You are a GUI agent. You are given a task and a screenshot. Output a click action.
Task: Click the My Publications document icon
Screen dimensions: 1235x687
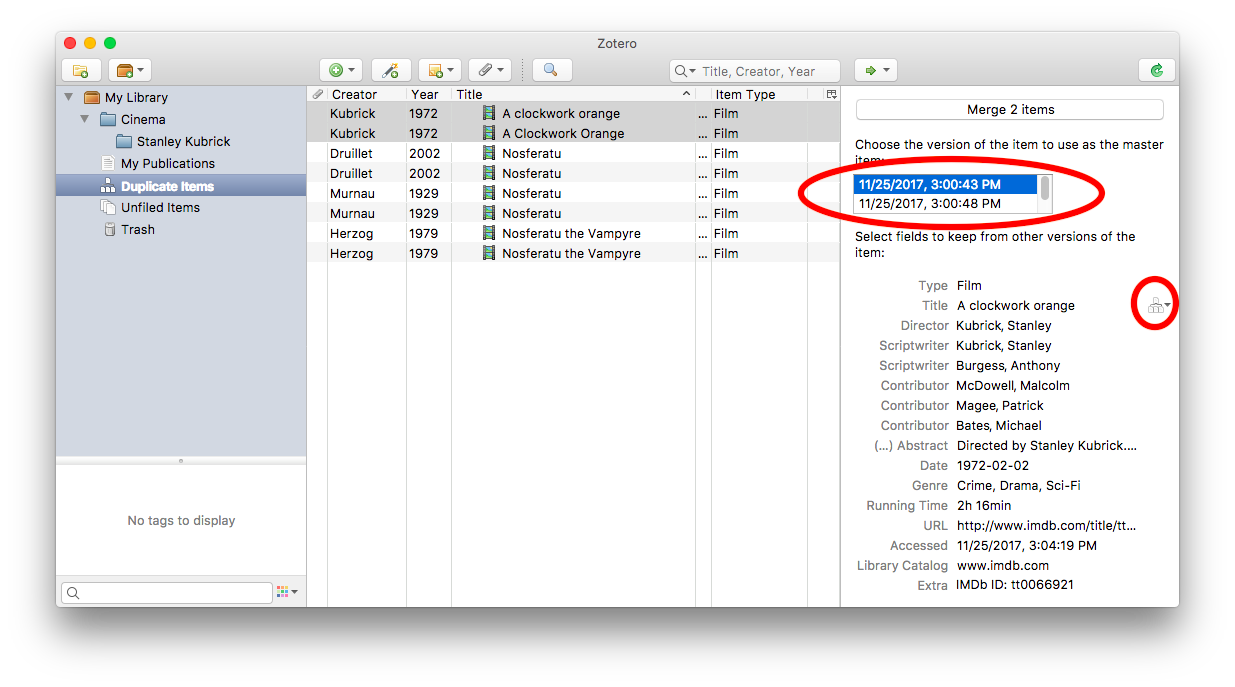[109, 163]
